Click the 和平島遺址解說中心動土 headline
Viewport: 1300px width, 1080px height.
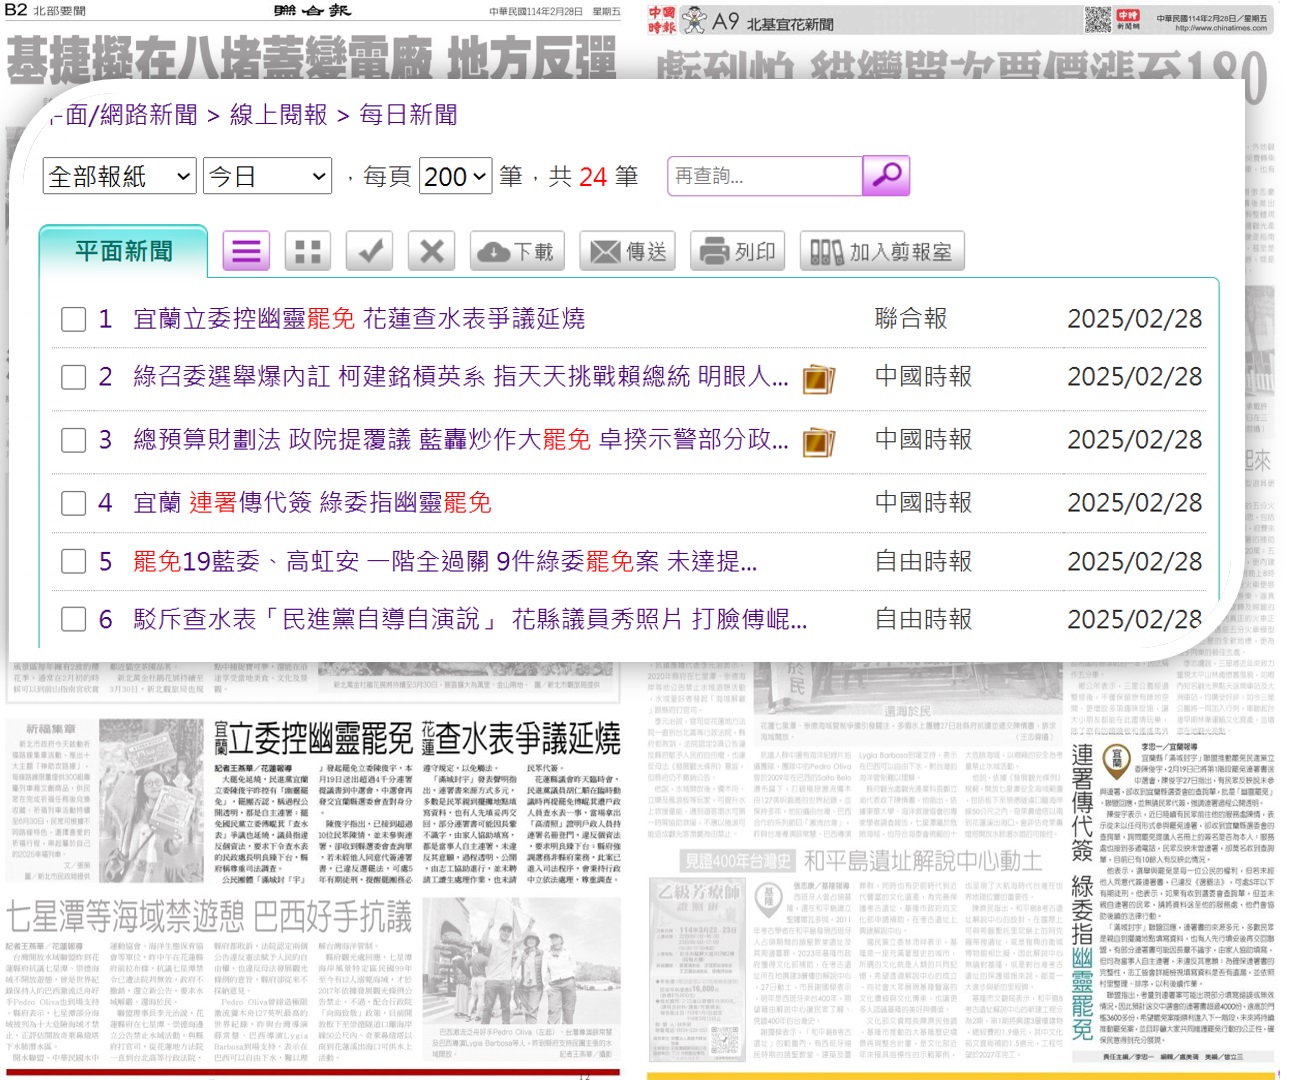pos(922,861)
